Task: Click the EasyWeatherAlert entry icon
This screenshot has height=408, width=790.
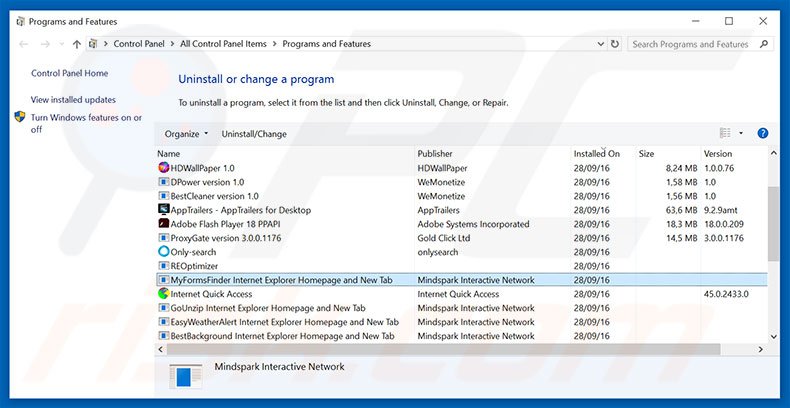Action: (x=163, y=321)
